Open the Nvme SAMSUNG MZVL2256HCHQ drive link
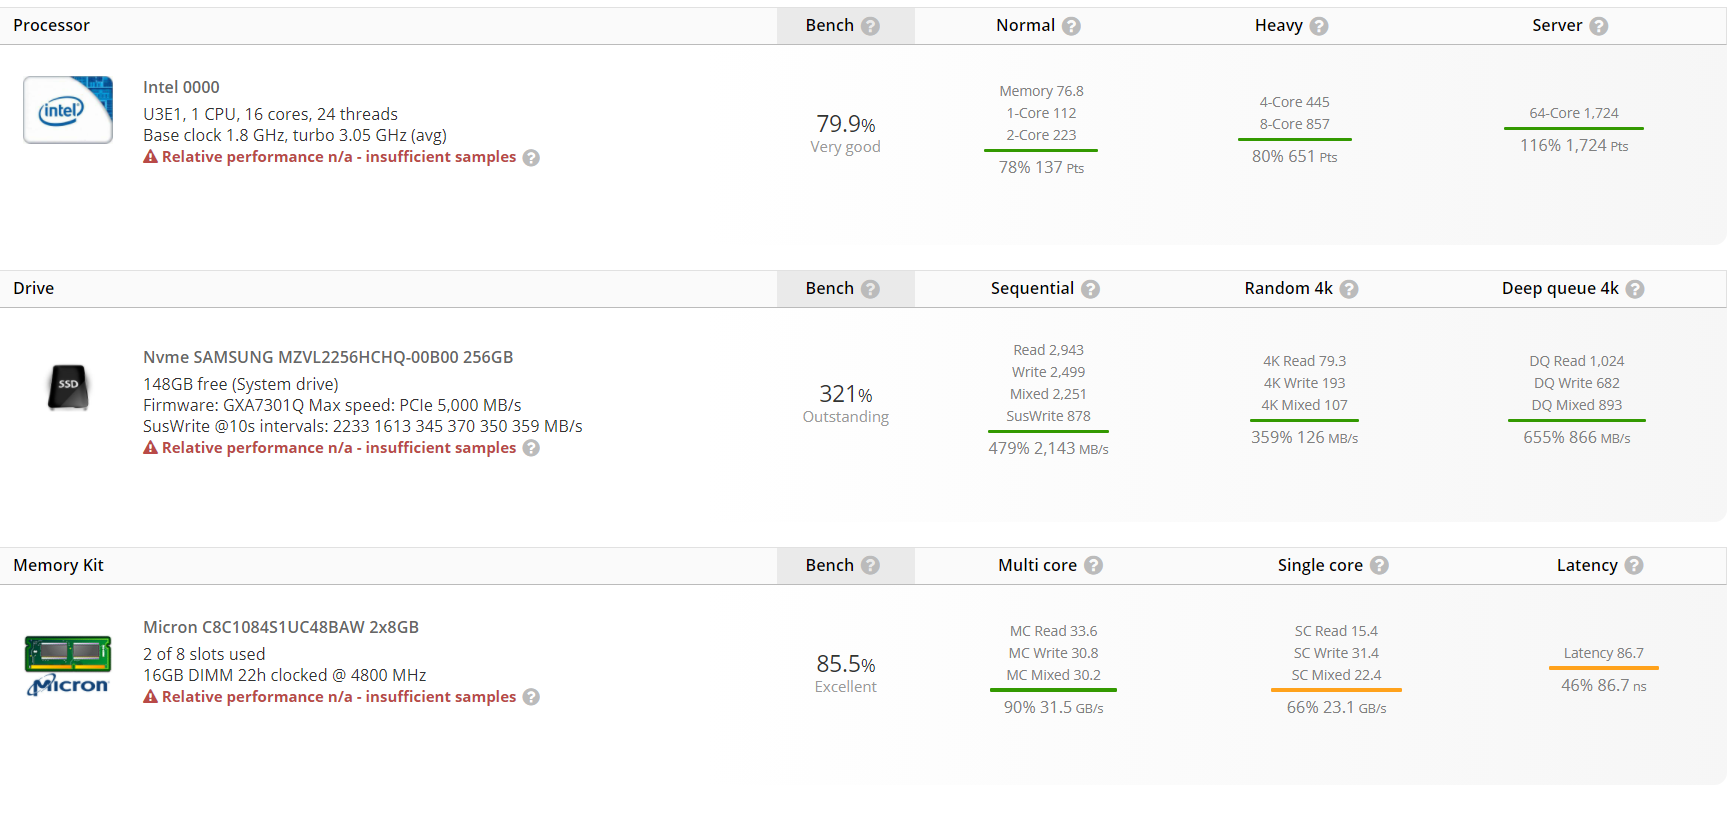 click(x=327, y=357)
